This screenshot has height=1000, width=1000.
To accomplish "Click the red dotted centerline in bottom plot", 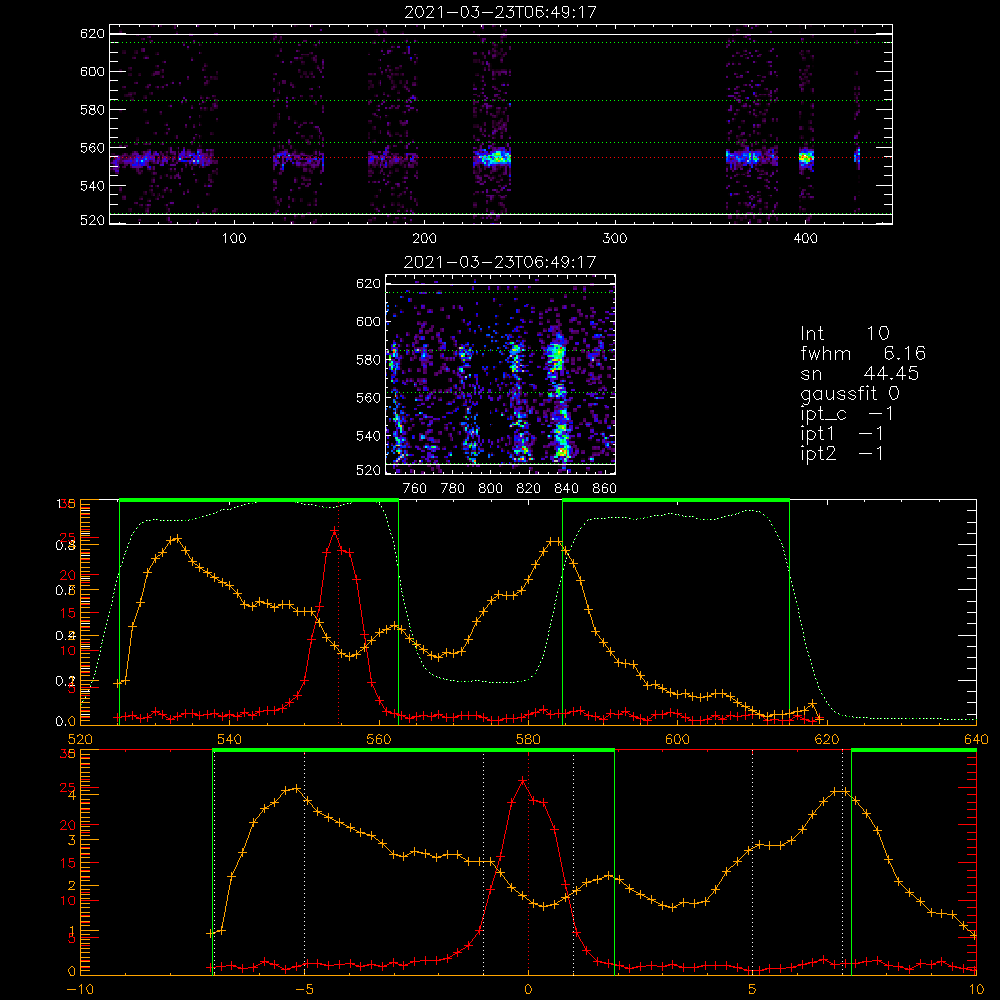I will pyautogui.click(x=528, y=861).
